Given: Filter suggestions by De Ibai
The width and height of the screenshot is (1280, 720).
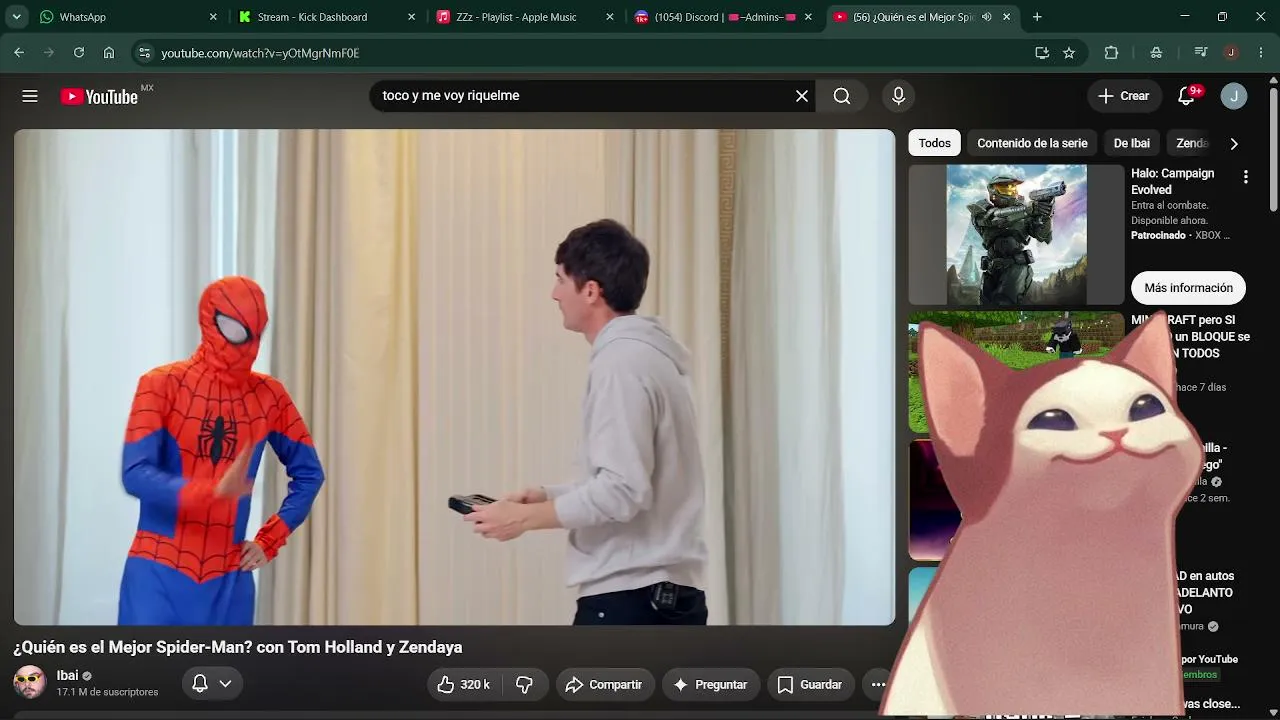Looking at the screenshot, I should 1132,143.
